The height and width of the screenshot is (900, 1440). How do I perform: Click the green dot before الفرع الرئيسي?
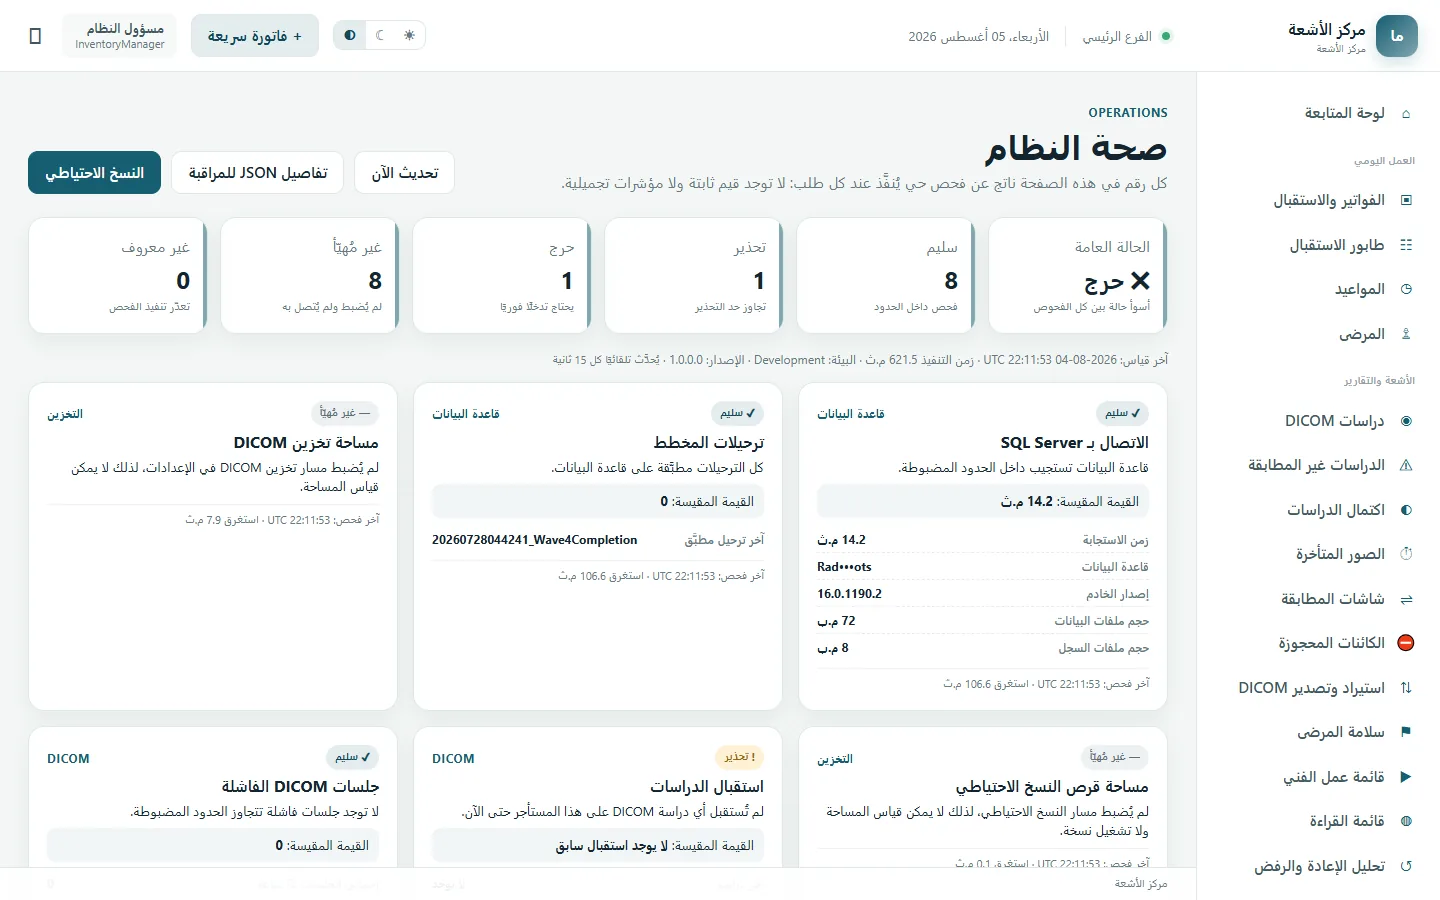coord(1166,37)
